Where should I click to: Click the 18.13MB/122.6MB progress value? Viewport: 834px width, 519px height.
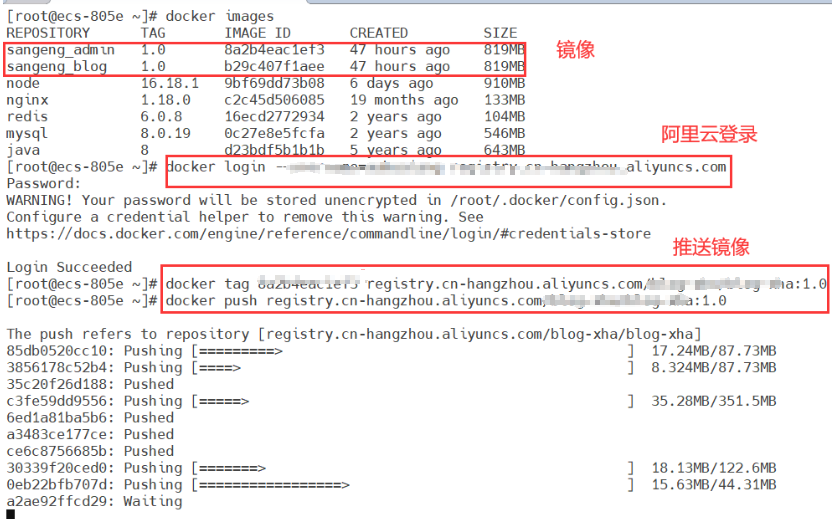(714, 468)
